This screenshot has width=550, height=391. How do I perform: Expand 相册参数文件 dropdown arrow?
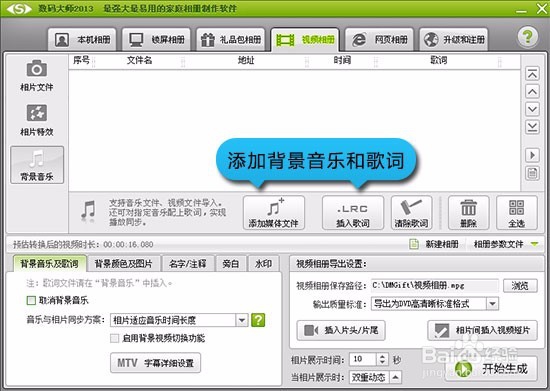pos(535,244)
